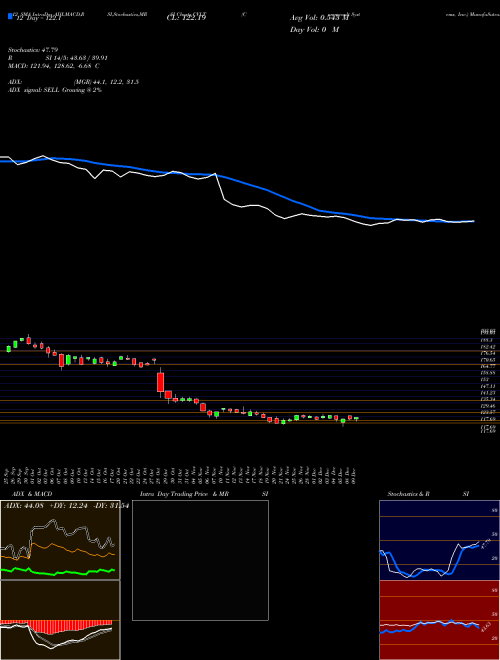Click the first date label on the x-axis
Viewport: 500px width, 660px height.
tap(8, 476)
